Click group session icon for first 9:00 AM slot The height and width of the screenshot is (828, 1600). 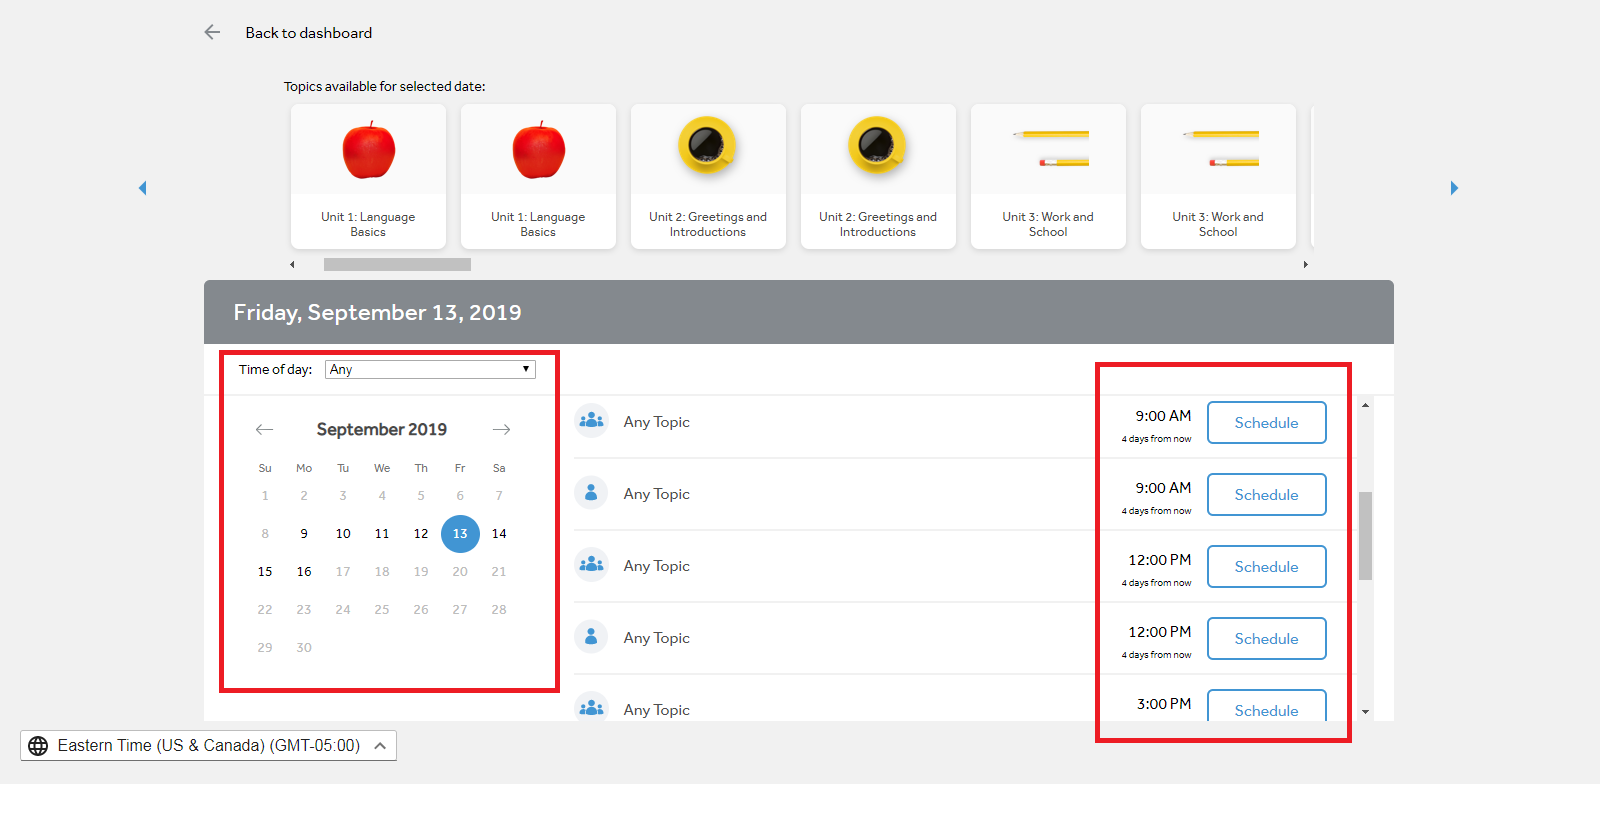tap(591, 421)
